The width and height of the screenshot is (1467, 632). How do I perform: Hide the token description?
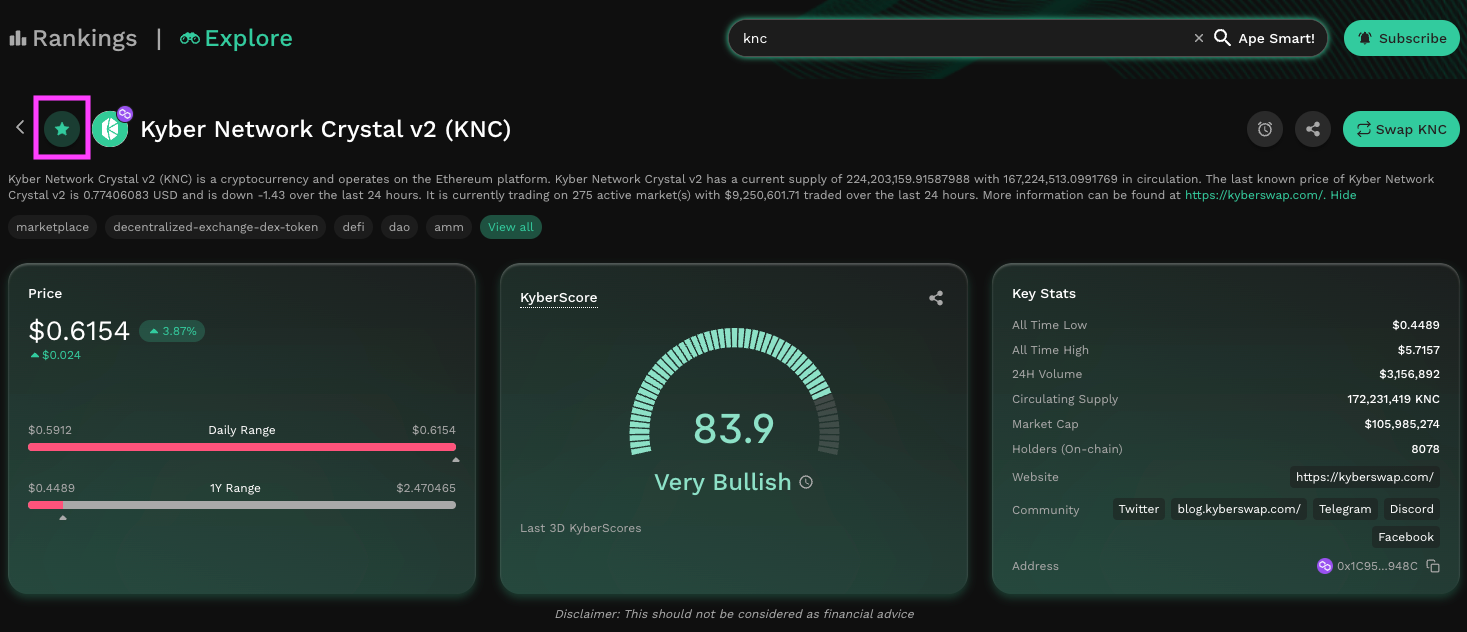pyautogui.click(x=1343, y=195)
